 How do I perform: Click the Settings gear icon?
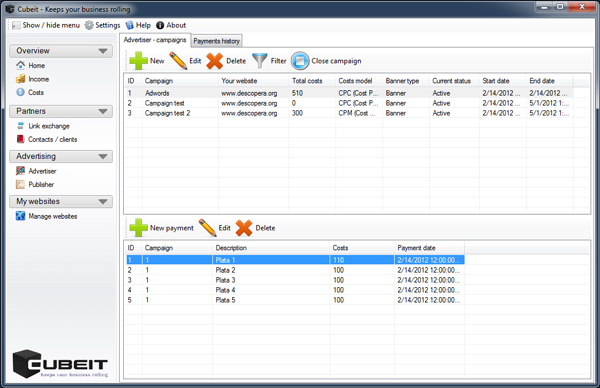[x=89, y=25]
